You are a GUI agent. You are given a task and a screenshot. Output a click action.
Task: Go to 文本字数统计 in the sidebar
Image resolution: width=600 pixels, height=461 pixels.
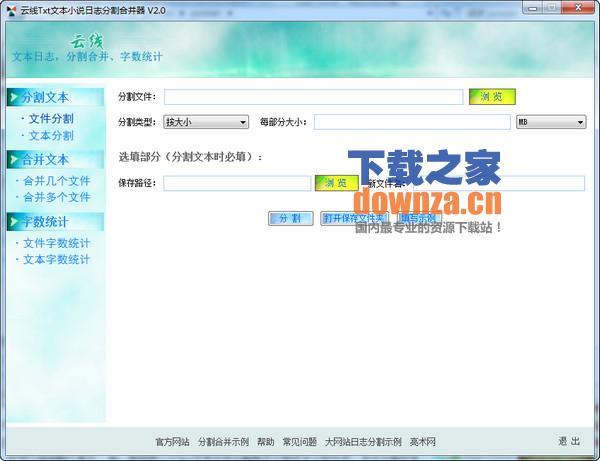pyautogui.click(x=57, y=259)
